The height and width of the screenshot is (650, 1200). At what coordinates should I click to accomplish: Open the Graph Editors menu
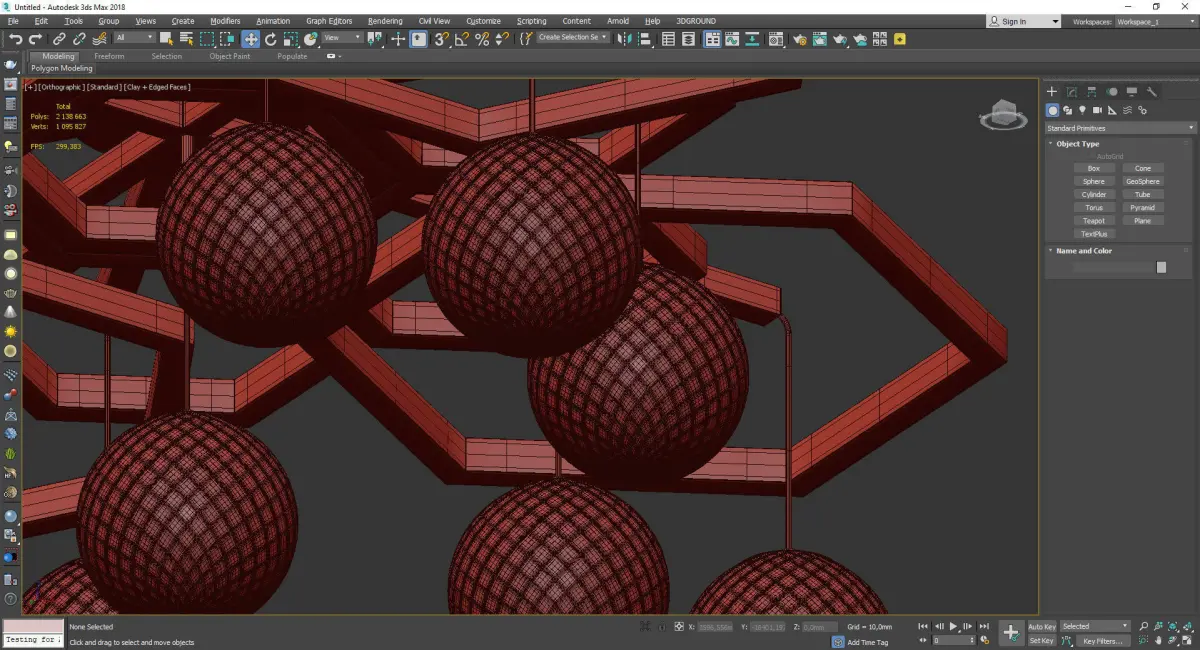tap(329, 21)
